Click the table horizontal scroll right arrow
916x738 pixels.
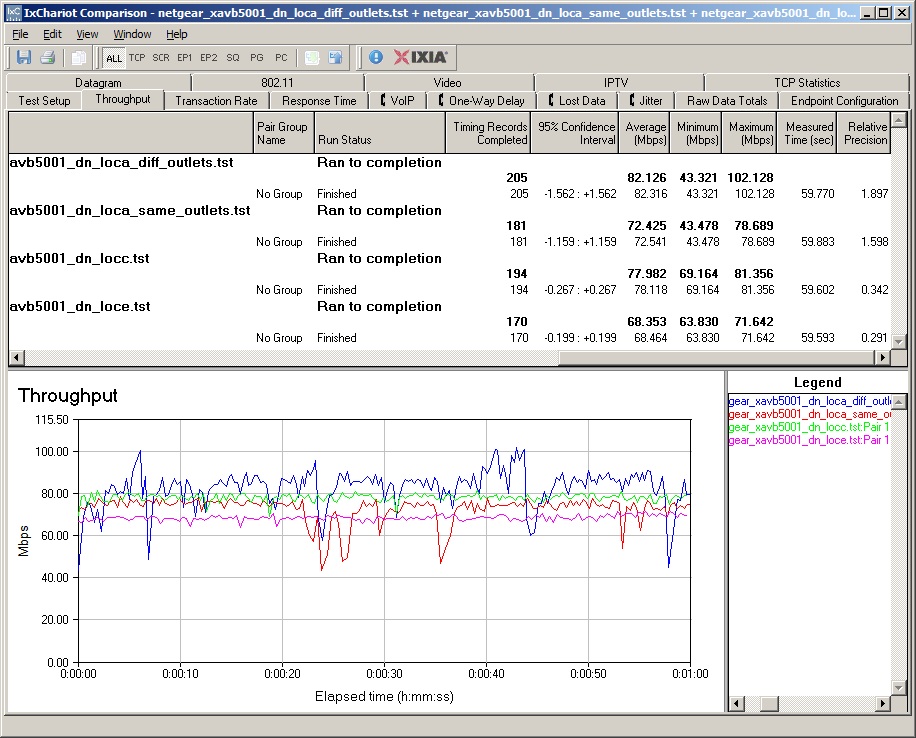pyautogui.click(x=882, y=357)
